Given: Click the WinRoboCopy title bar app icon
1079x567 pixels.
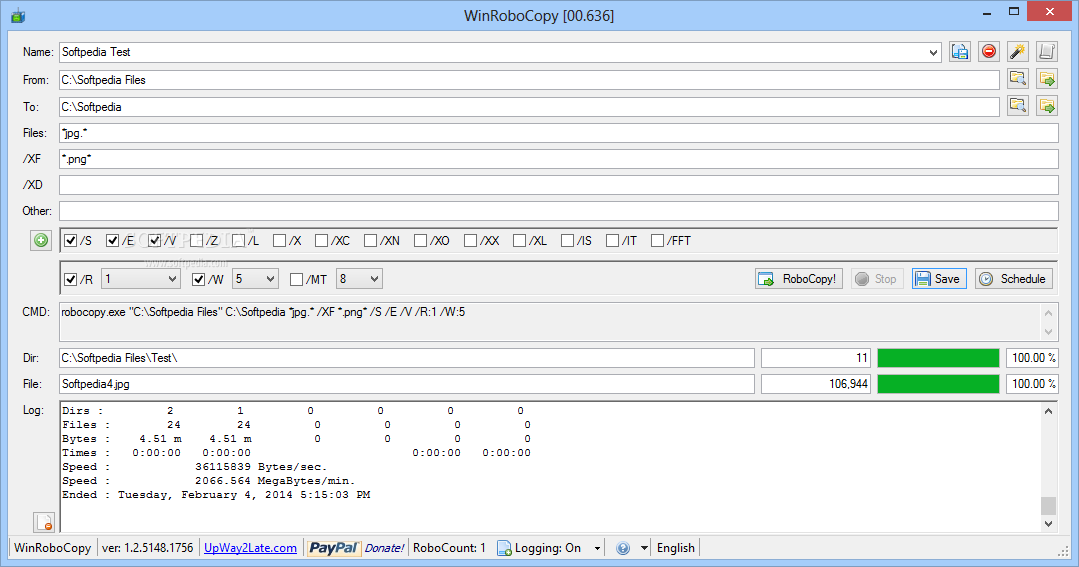Looking at the screenshot, I should (18, 15).
